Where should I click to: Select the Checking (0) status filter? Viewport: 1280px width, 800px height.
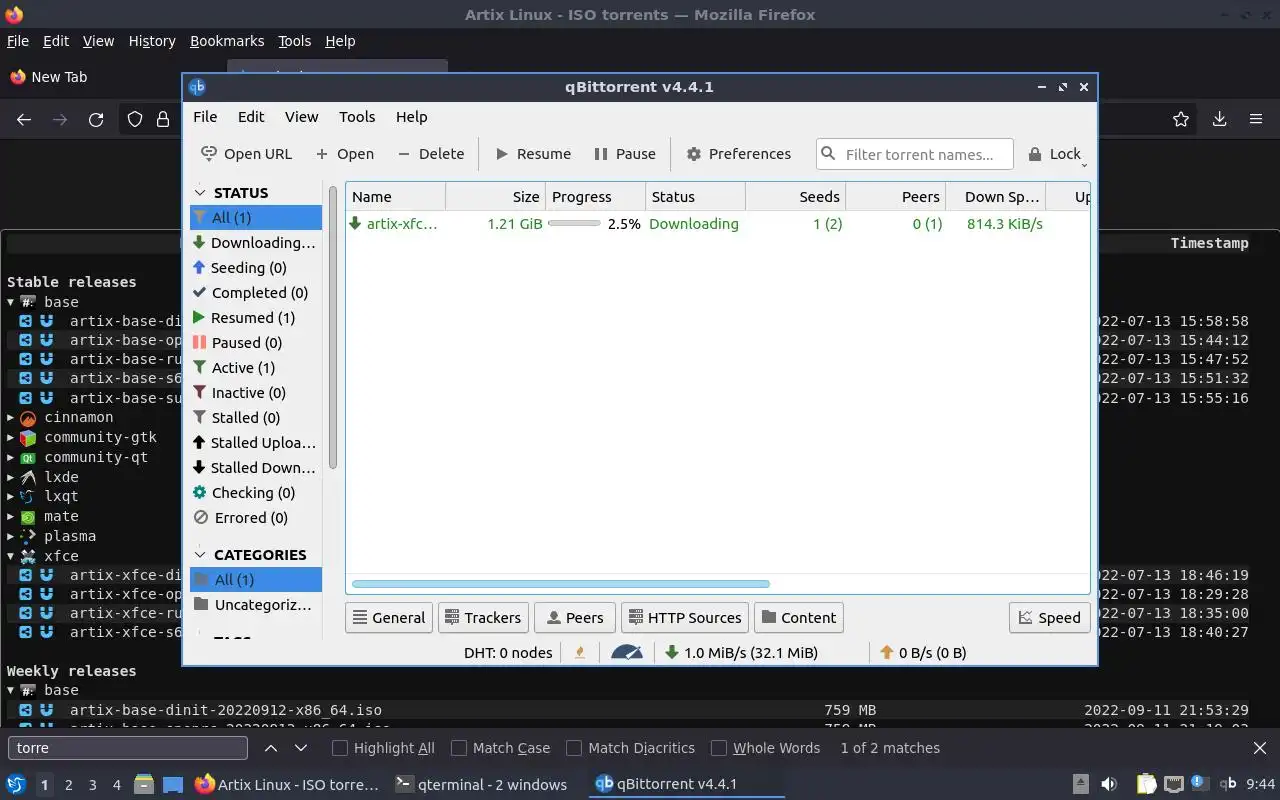tap(256, 493)
